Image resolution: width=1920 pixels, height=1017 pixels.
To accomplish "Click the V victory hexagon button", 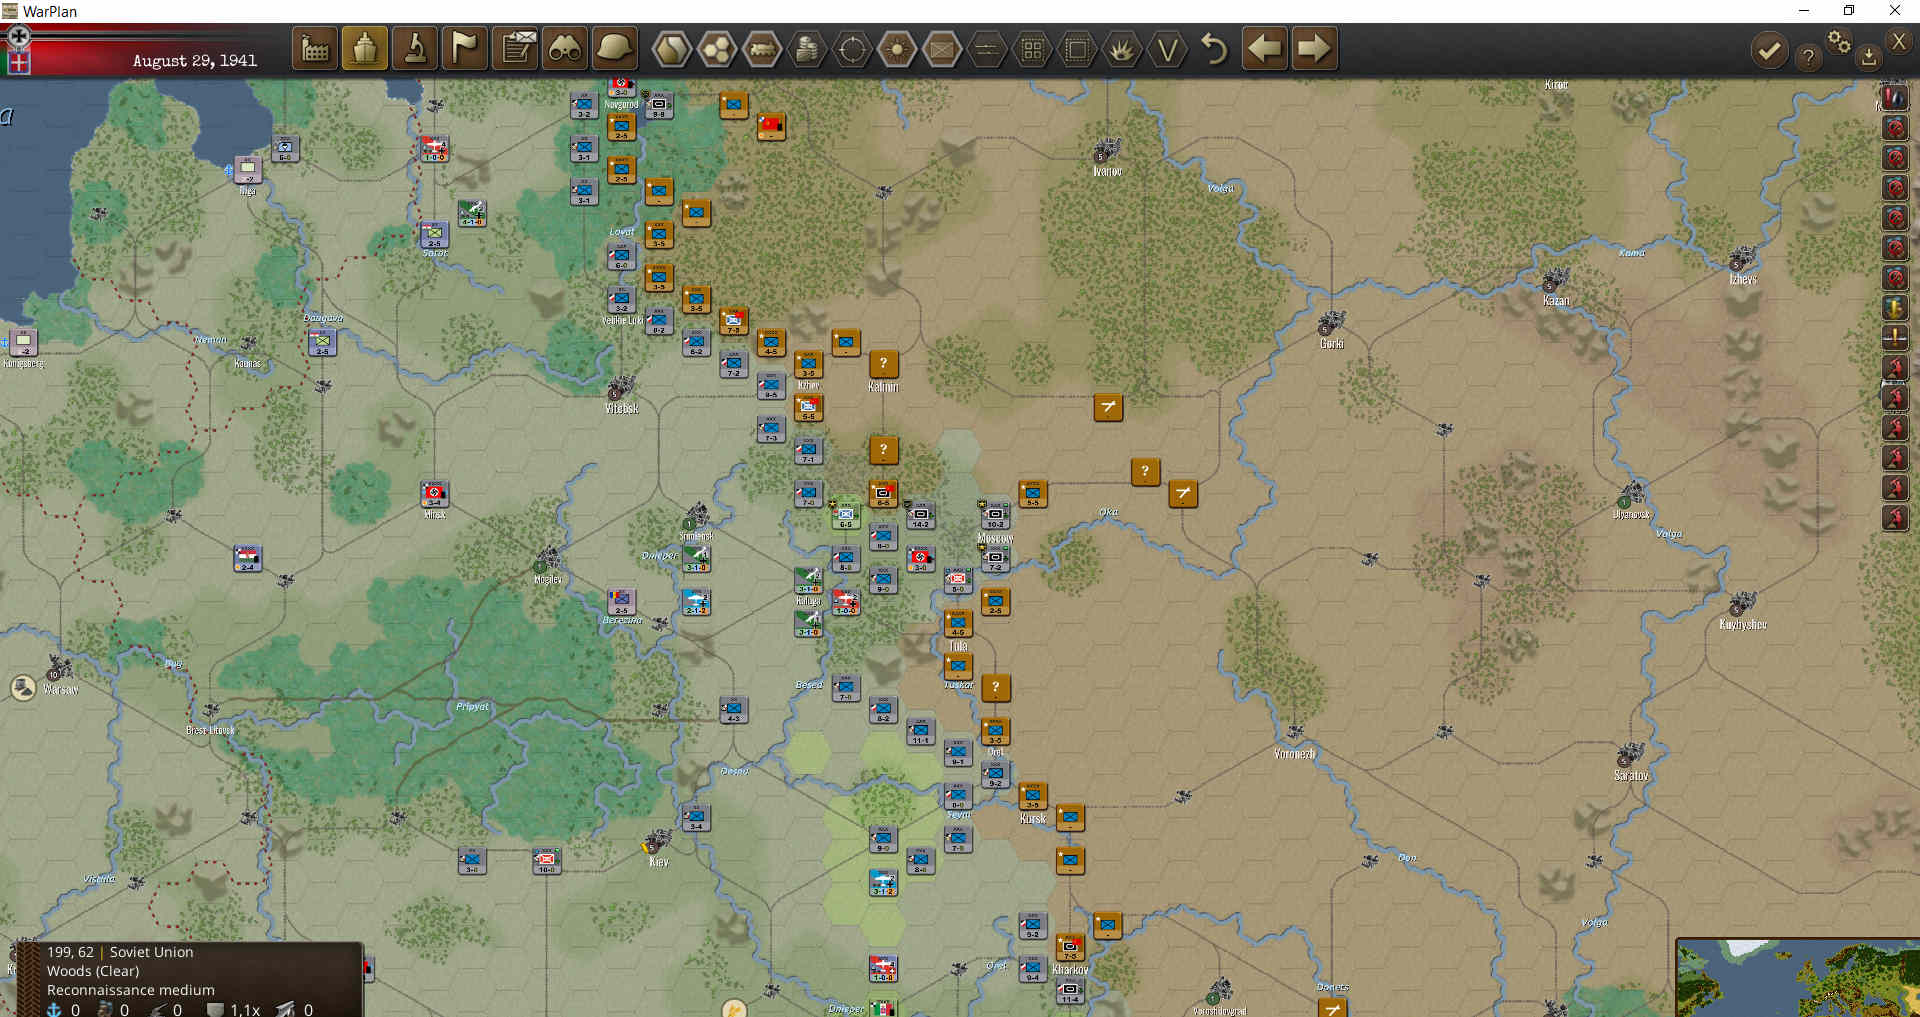I will (x=1167, y=49).
